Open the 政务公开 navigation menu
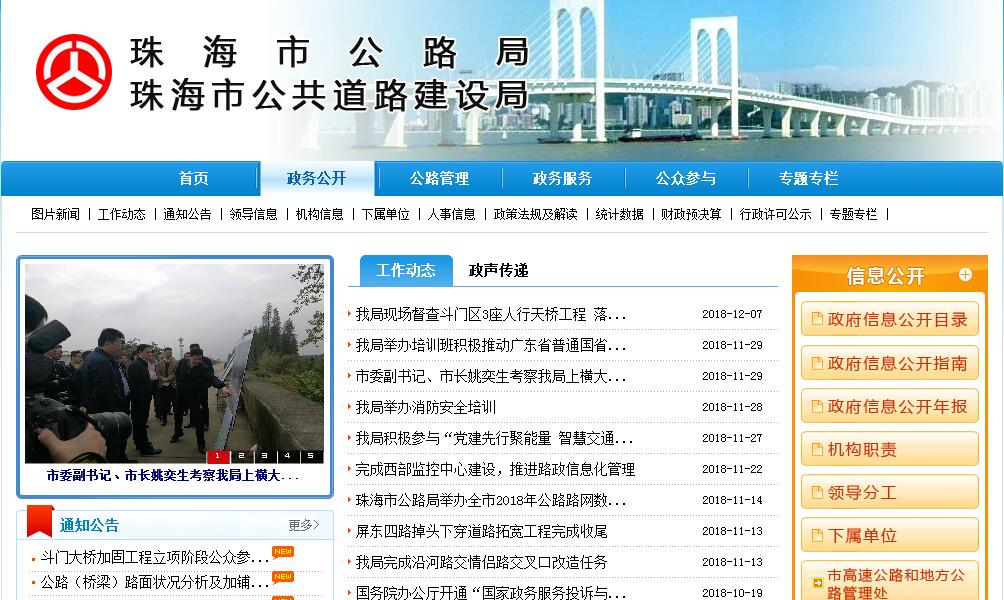Viewport: 1004px width, 600px height. click(x=316, y=179)
